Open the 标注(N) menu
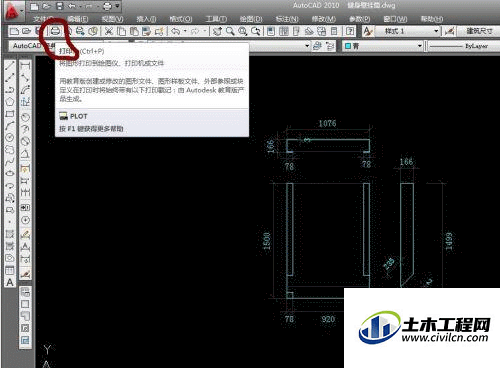Viewport: 500px width, 368px height. coord(286,19)
